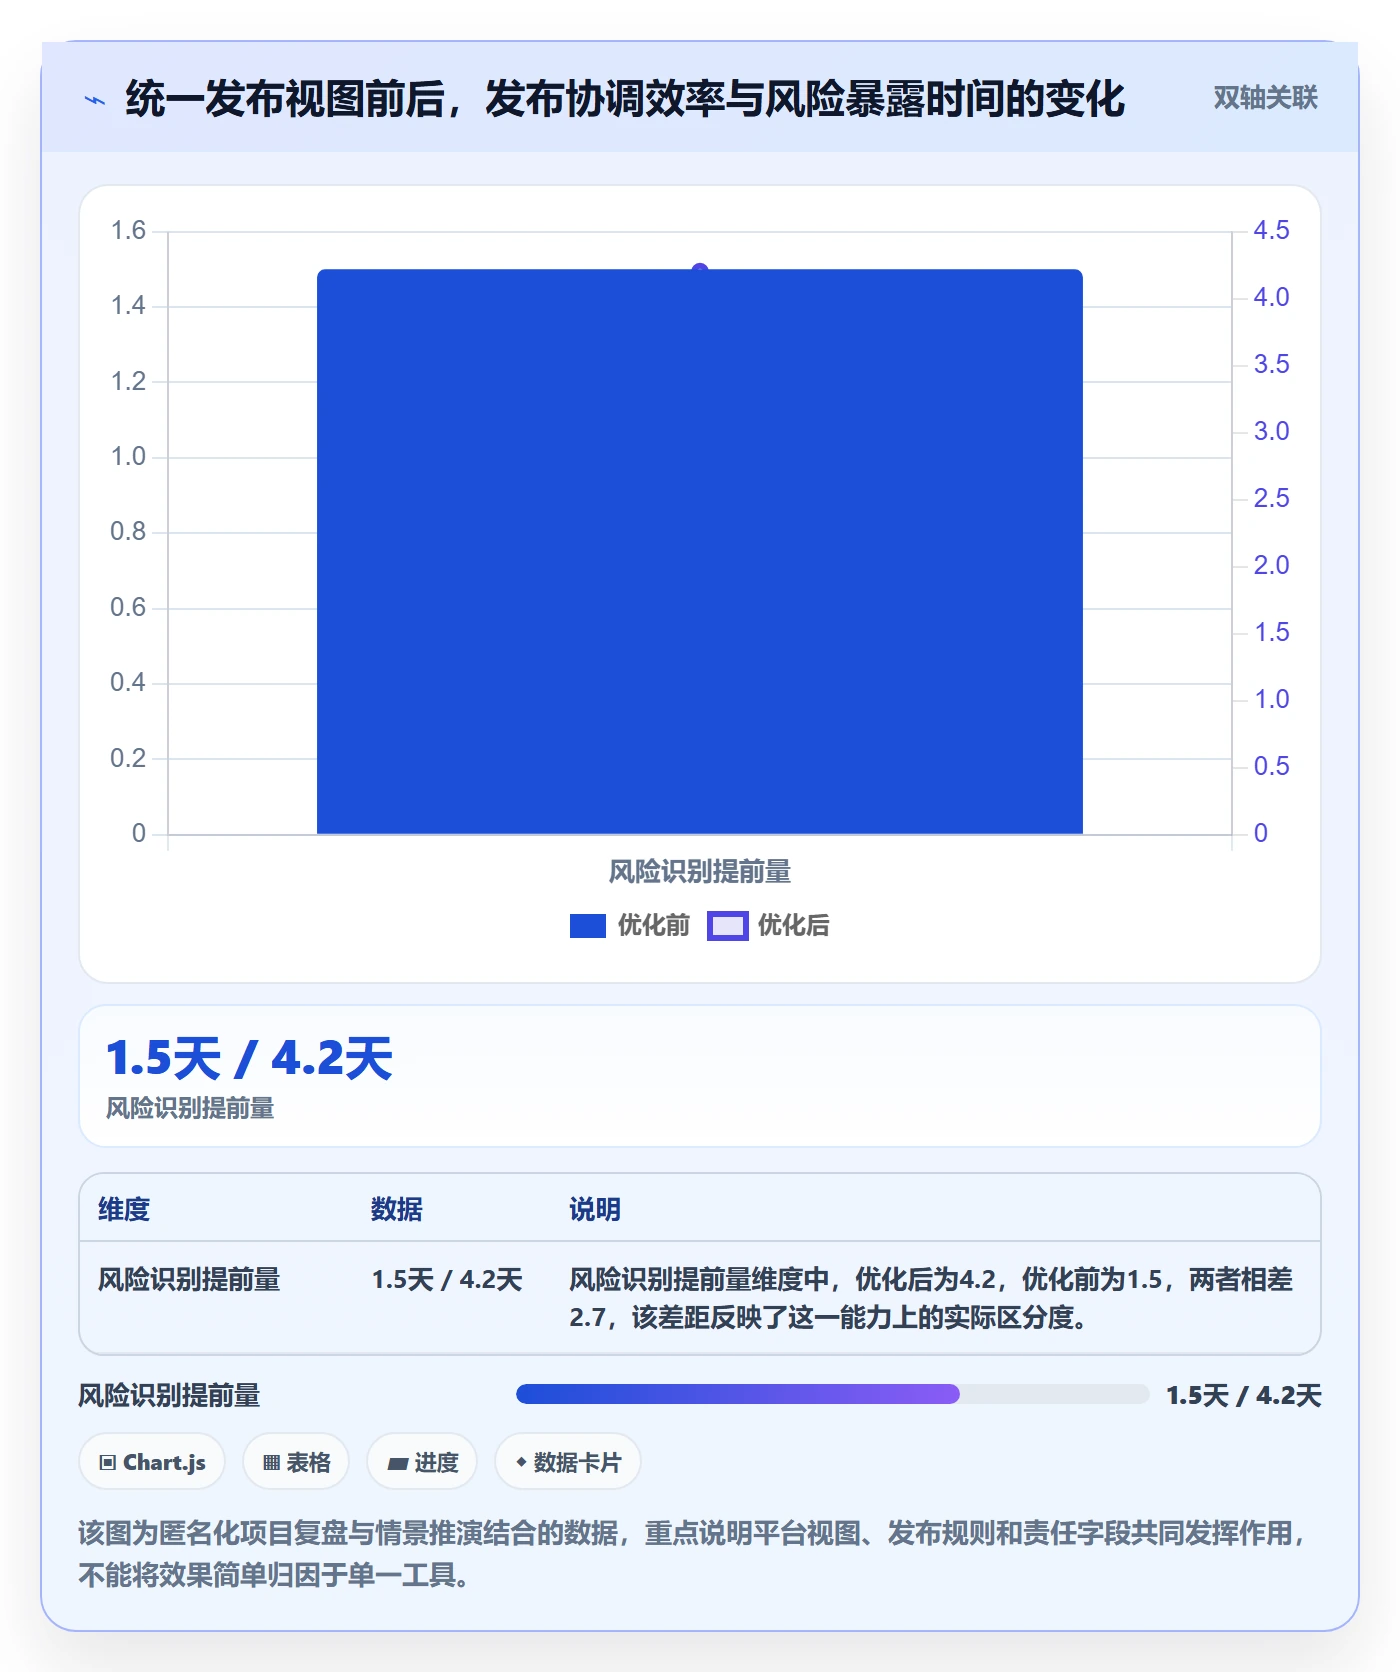Click the 优化后 legend label text
Screen dimensions: 1400x1672
(794, 925)
